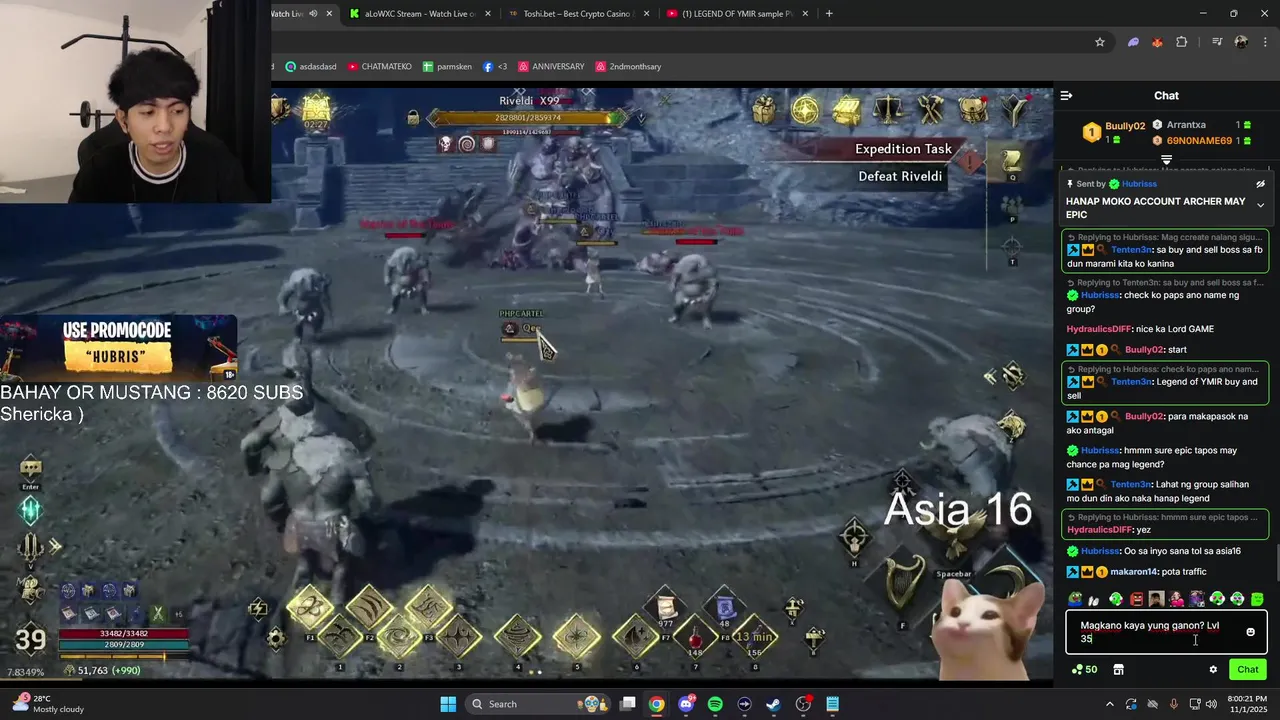Screen dimensions: 1280x720
Task: Click the Asia 16 overlay text
Action: [958, 509]
